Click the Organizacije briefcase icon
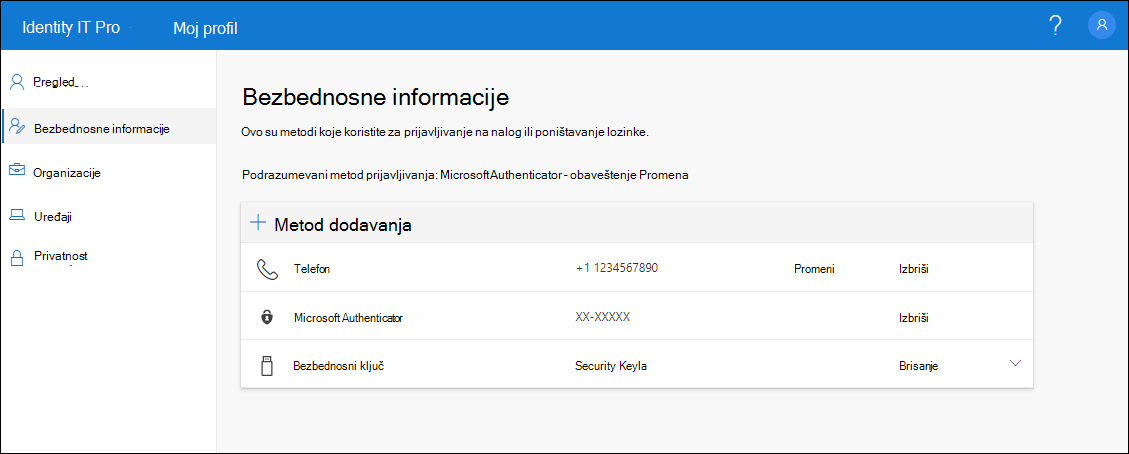 (17, 171)
